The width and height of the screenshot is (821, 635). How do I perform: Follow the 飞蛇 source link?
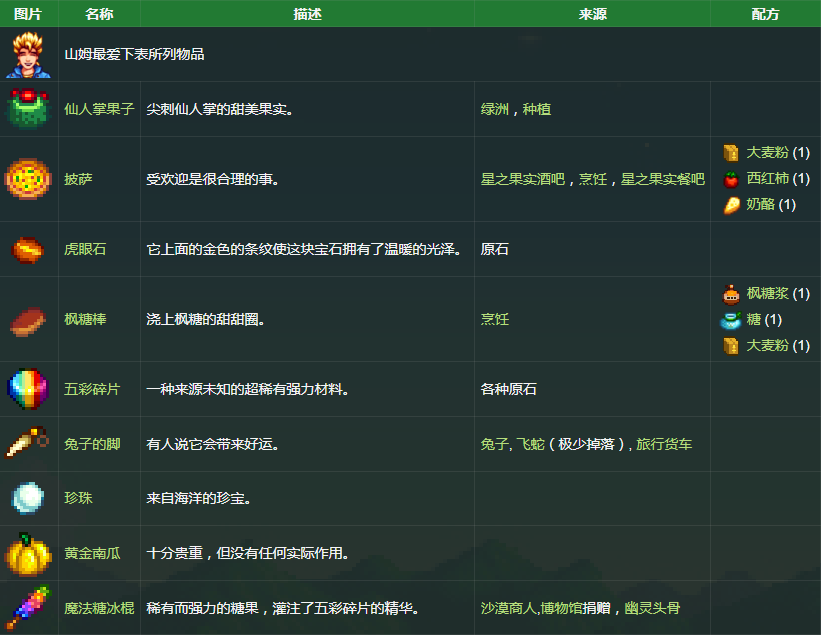point(530,444)
